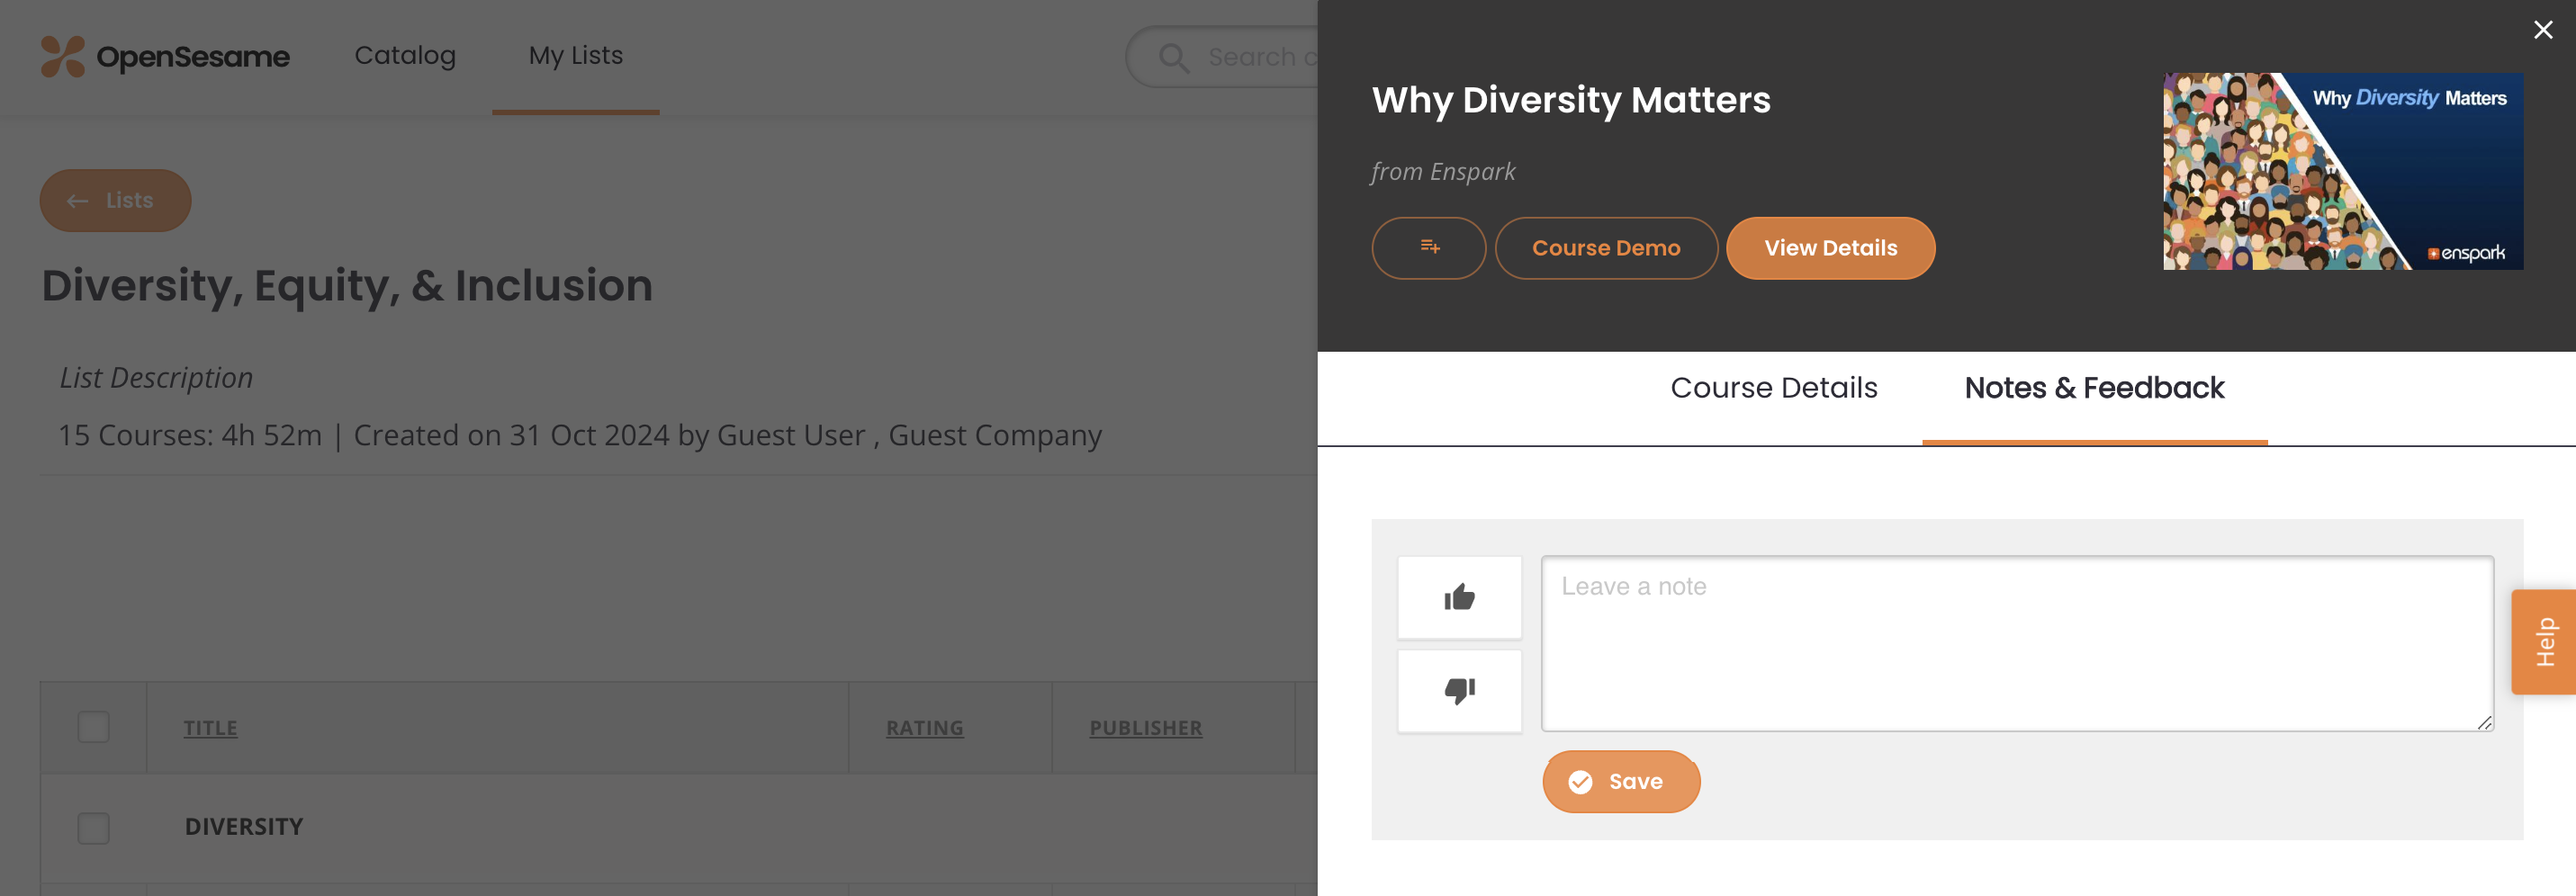
Task: Click the View Details button
Action: click(1830, 248)
